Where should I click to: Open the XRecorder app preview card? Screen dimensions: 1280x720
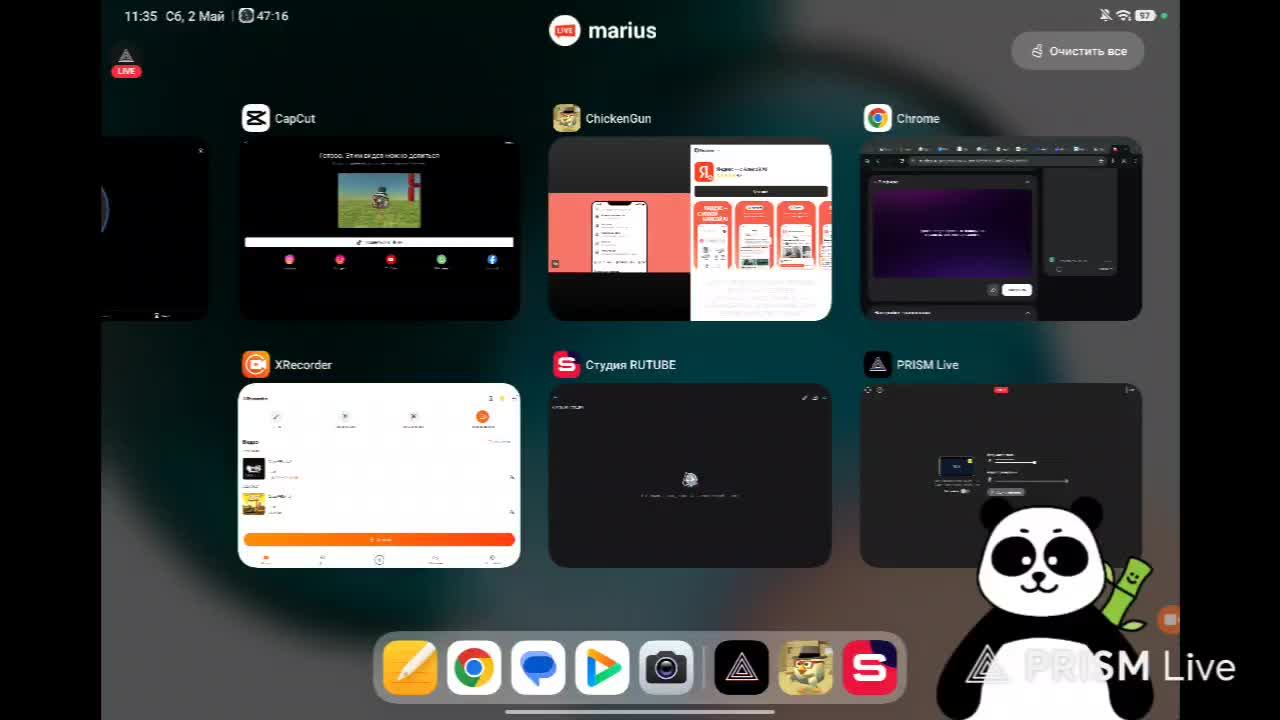379,475
